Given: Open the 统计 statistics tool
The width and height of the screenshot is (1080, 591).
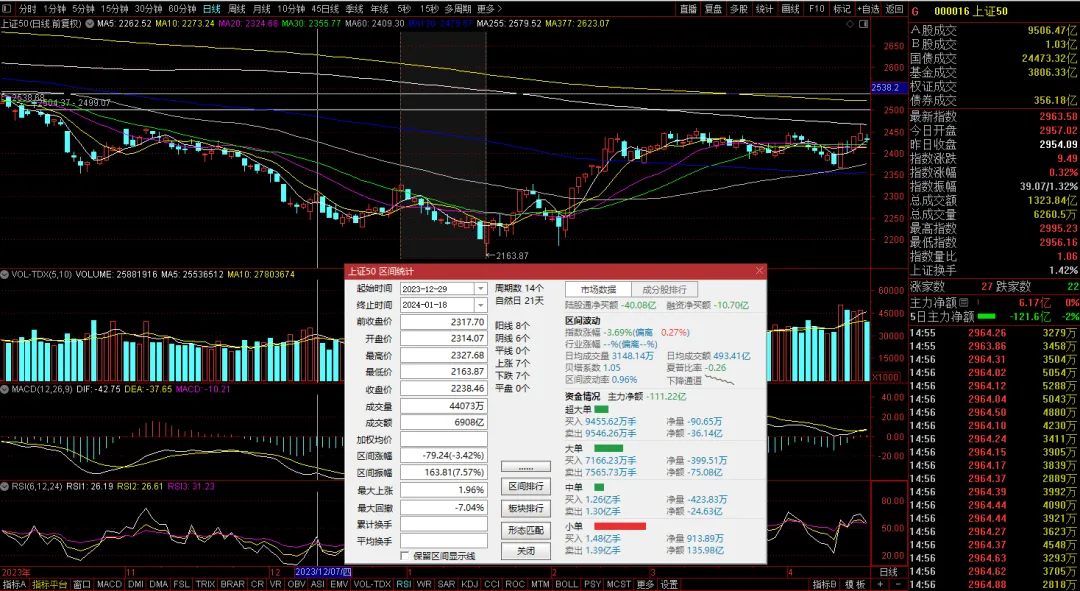Looking at the screenshot, I should [x=765, y=9].
